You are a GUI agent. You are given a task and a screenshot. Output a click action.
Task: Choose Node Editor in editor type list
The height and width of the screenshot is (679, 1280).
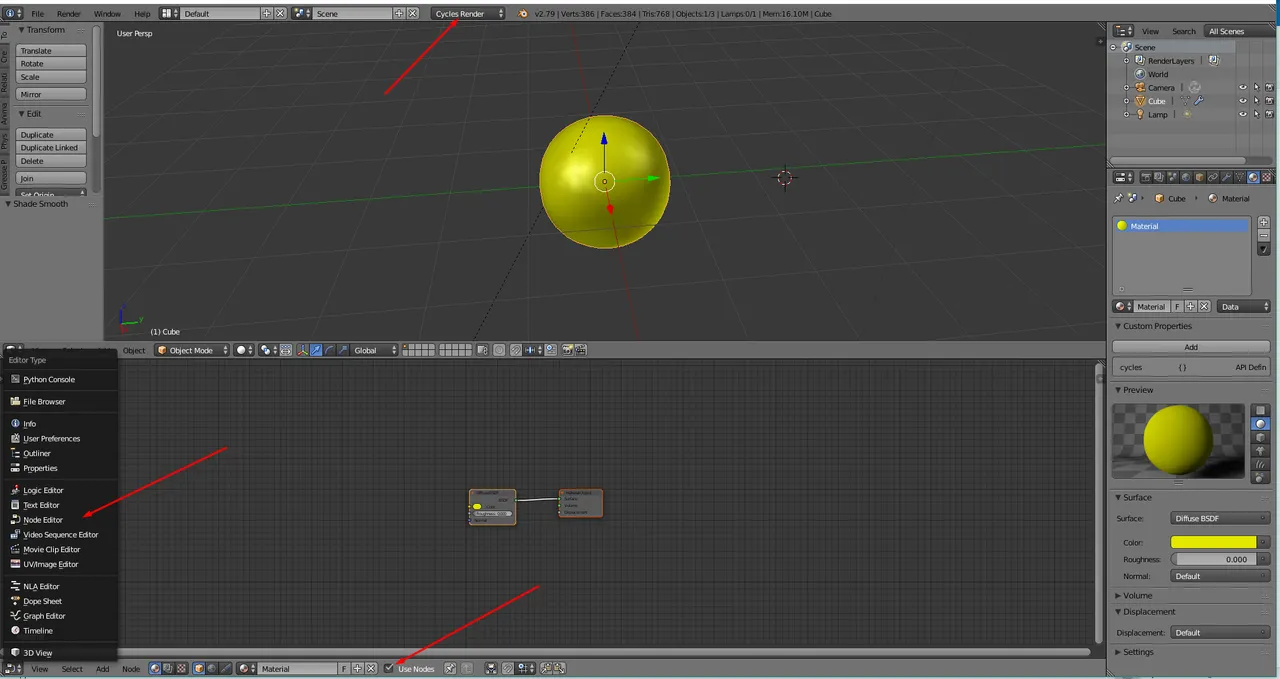coord(43,519)
